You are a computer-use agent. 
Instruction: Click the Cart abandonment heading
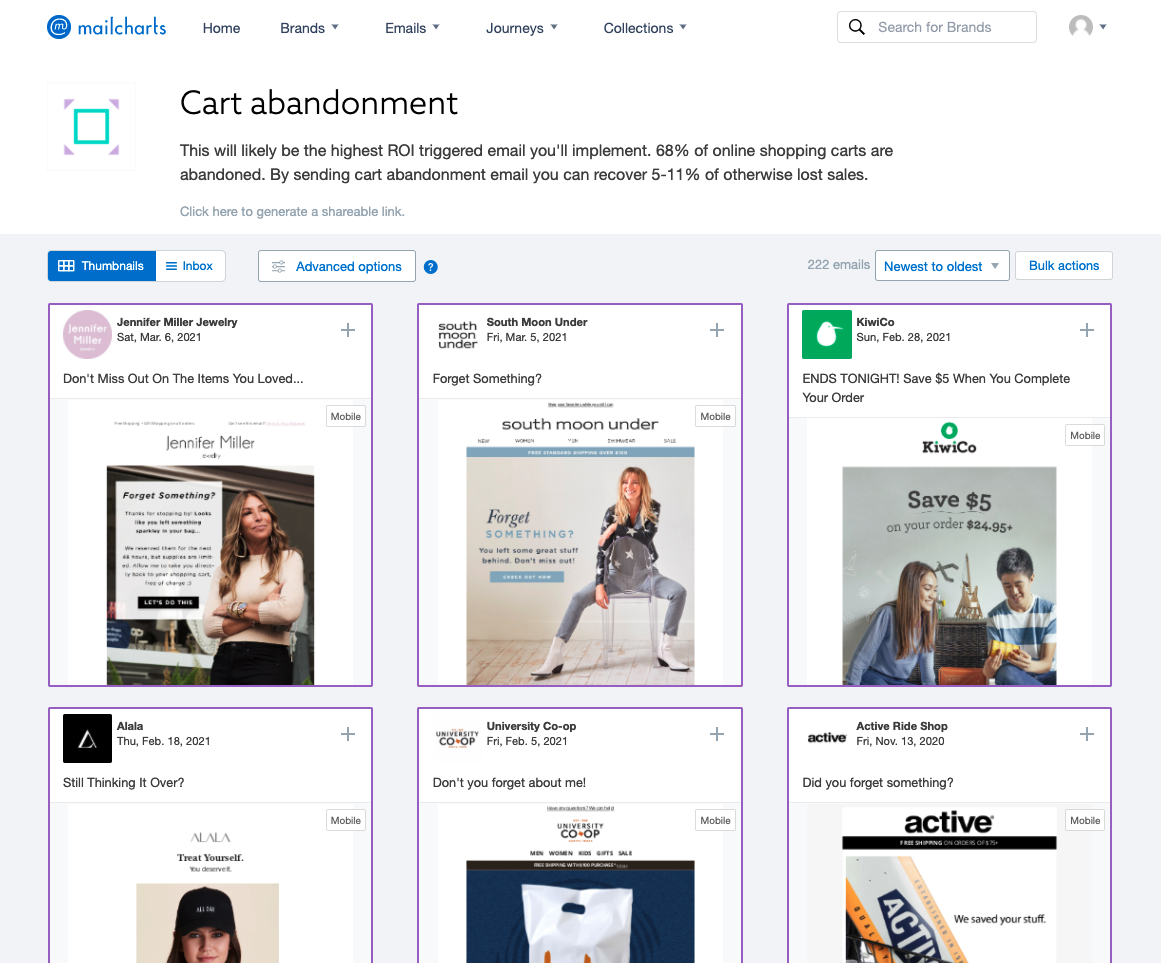(319, 103)
